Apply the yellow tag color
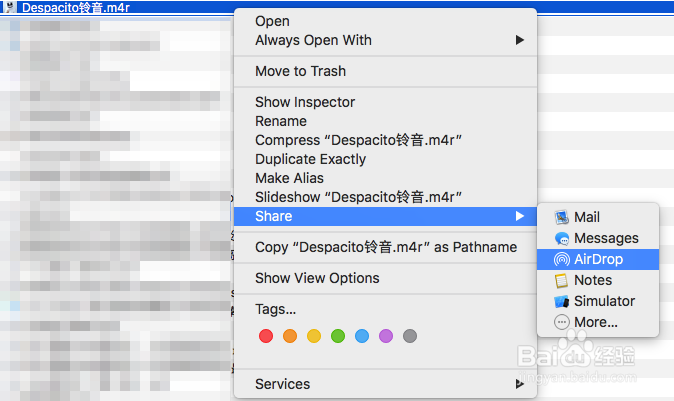Screen dimensions: 674x401 [314, 336]
